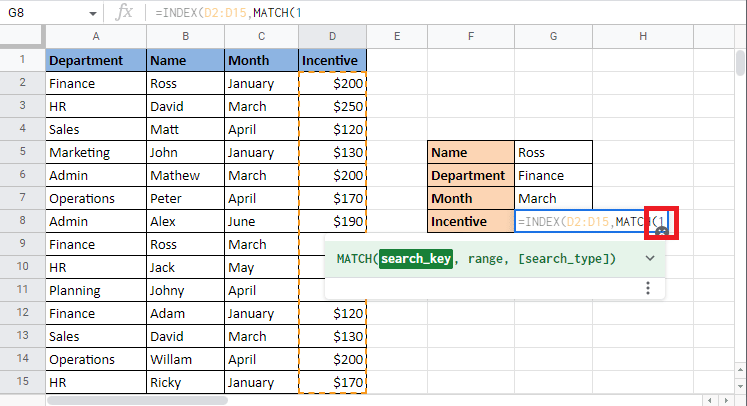Image resolution: width=747 pixels, height=406 pixels.
Task: Click the search_key argument in tooltip
Action: [x=415, y=259]
